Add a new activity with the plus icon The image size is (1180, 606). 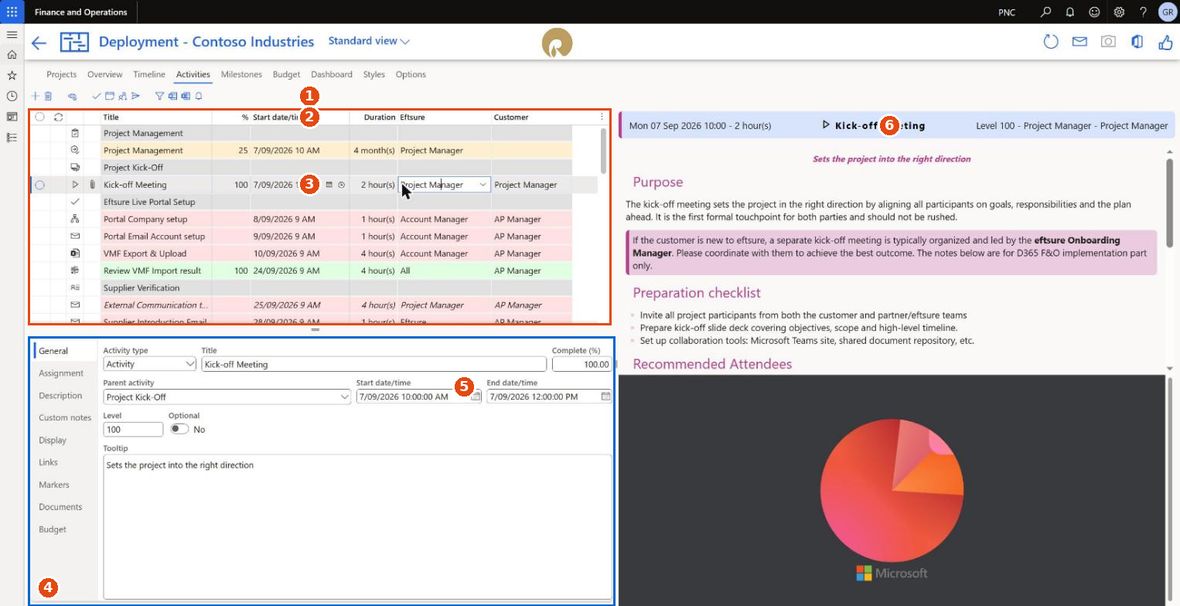[x=35, y=96]
